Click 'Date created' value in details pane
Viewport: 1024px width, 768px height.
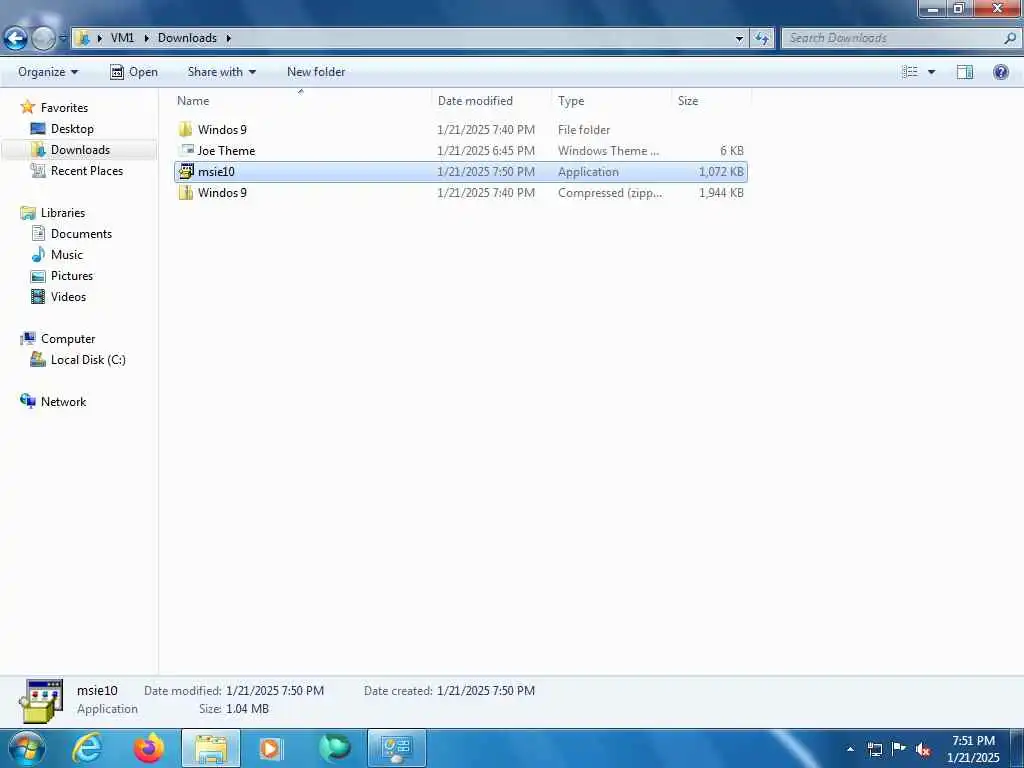pyautogui.click(x=485, y=690)
